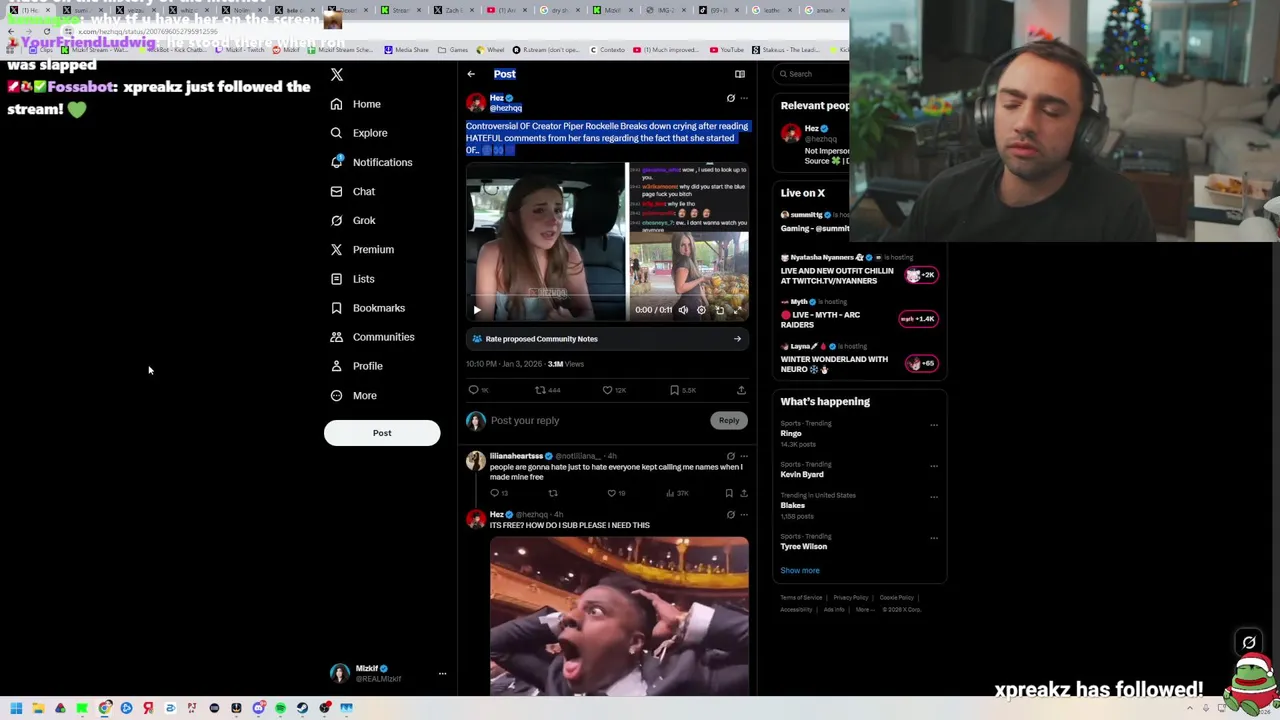This screenshot has height=720, width=1280.
Task: Click the white Post button
Action: pyautogui.click(x=382, y=433)
